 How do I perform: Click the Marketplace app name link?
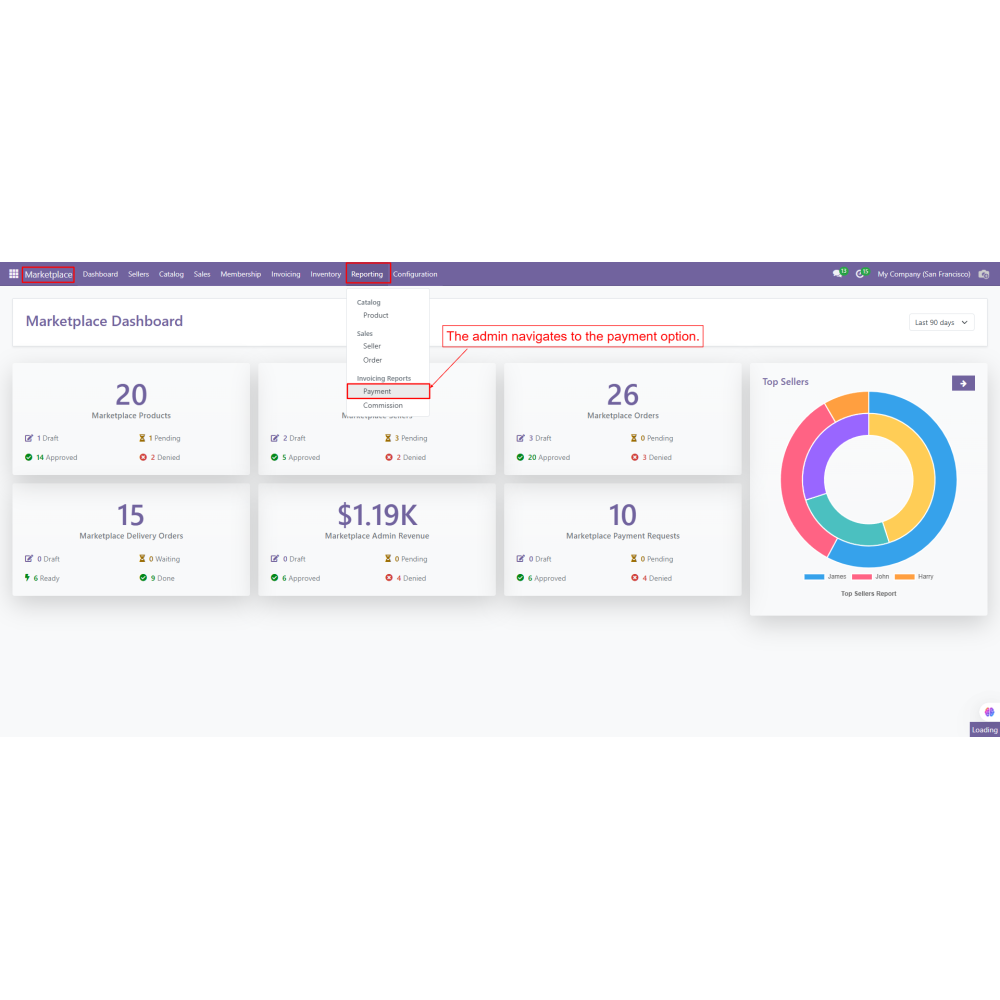click(x=48, y=274)
